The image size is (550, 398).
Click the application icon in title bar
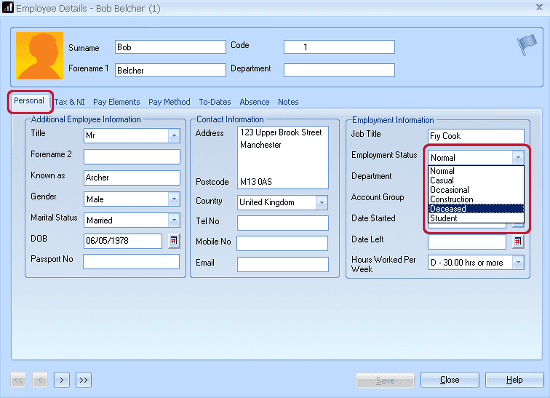coord(8,7)
